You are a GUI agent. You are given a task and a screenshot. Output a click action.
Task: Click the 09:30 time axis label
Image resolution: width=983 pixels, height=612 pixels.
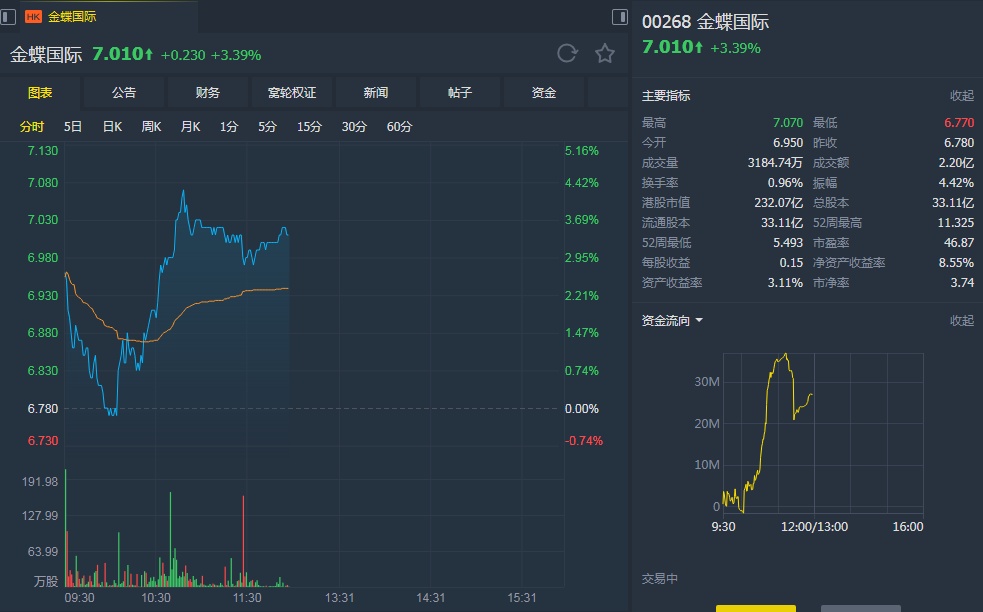point(79,598)
